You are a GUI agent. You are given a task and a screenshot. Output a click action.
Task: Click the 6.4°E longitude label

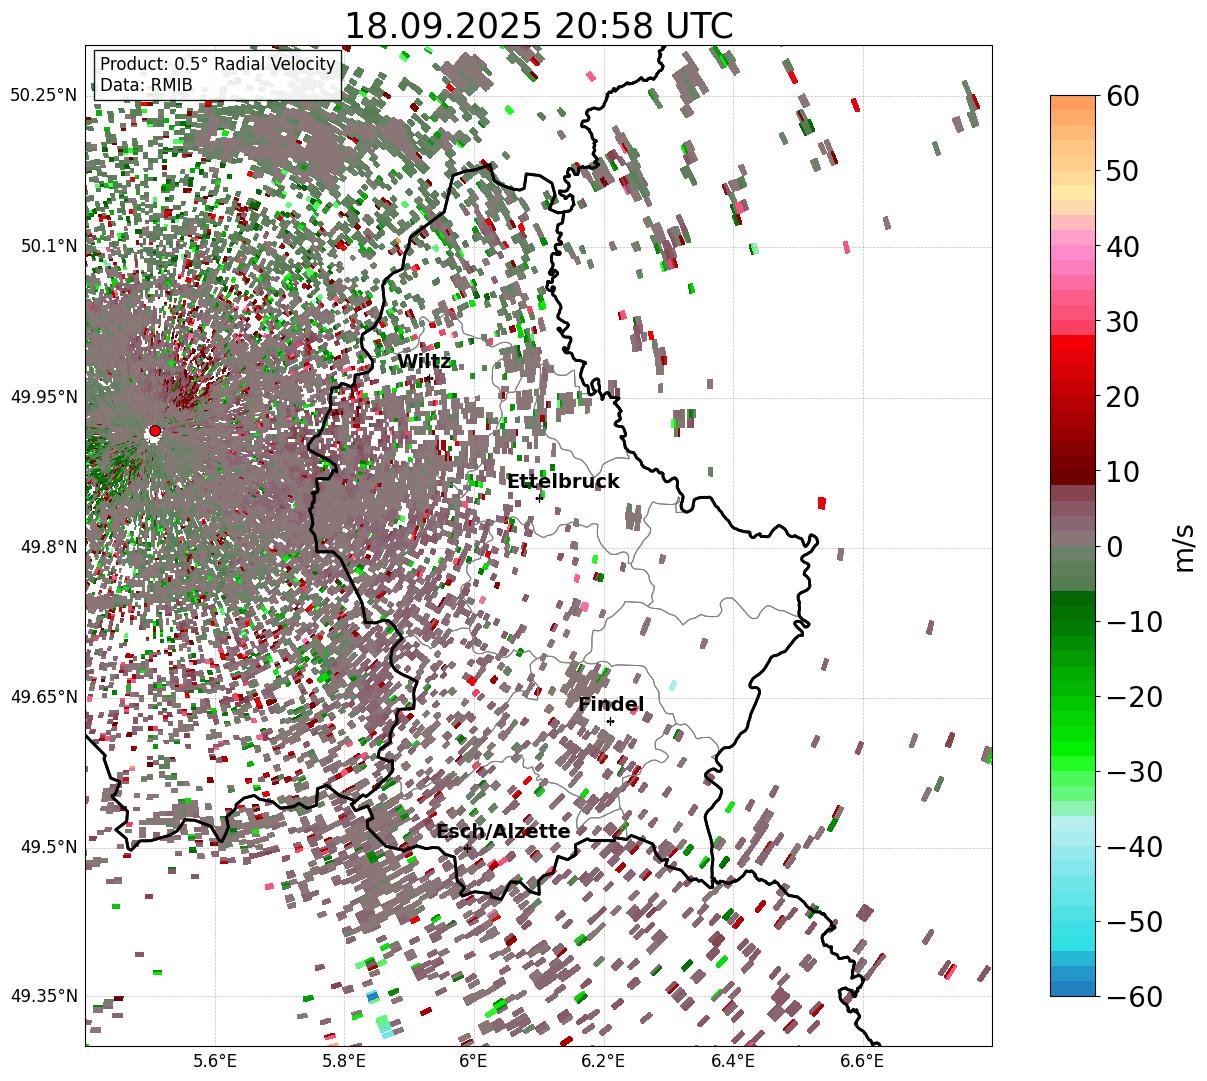(x=732, y=1060)
